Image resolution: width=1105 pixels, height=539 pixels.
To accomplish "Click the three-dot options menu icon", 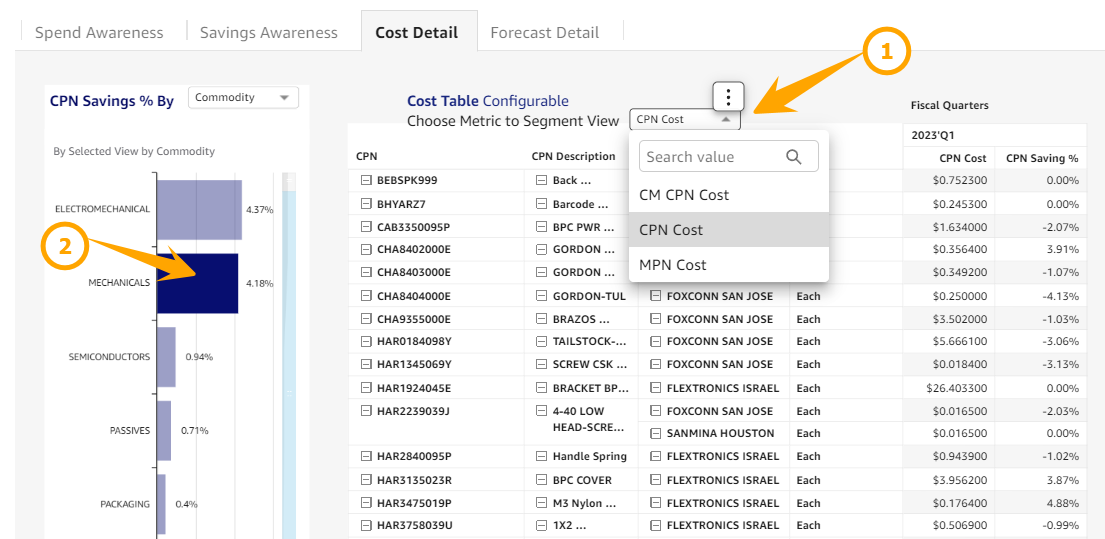I will click(729, 97).
